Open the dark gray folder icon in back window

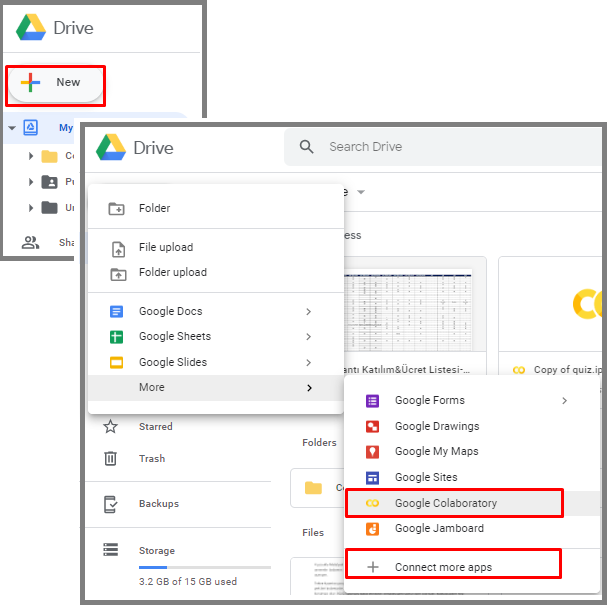click(49, 207)
